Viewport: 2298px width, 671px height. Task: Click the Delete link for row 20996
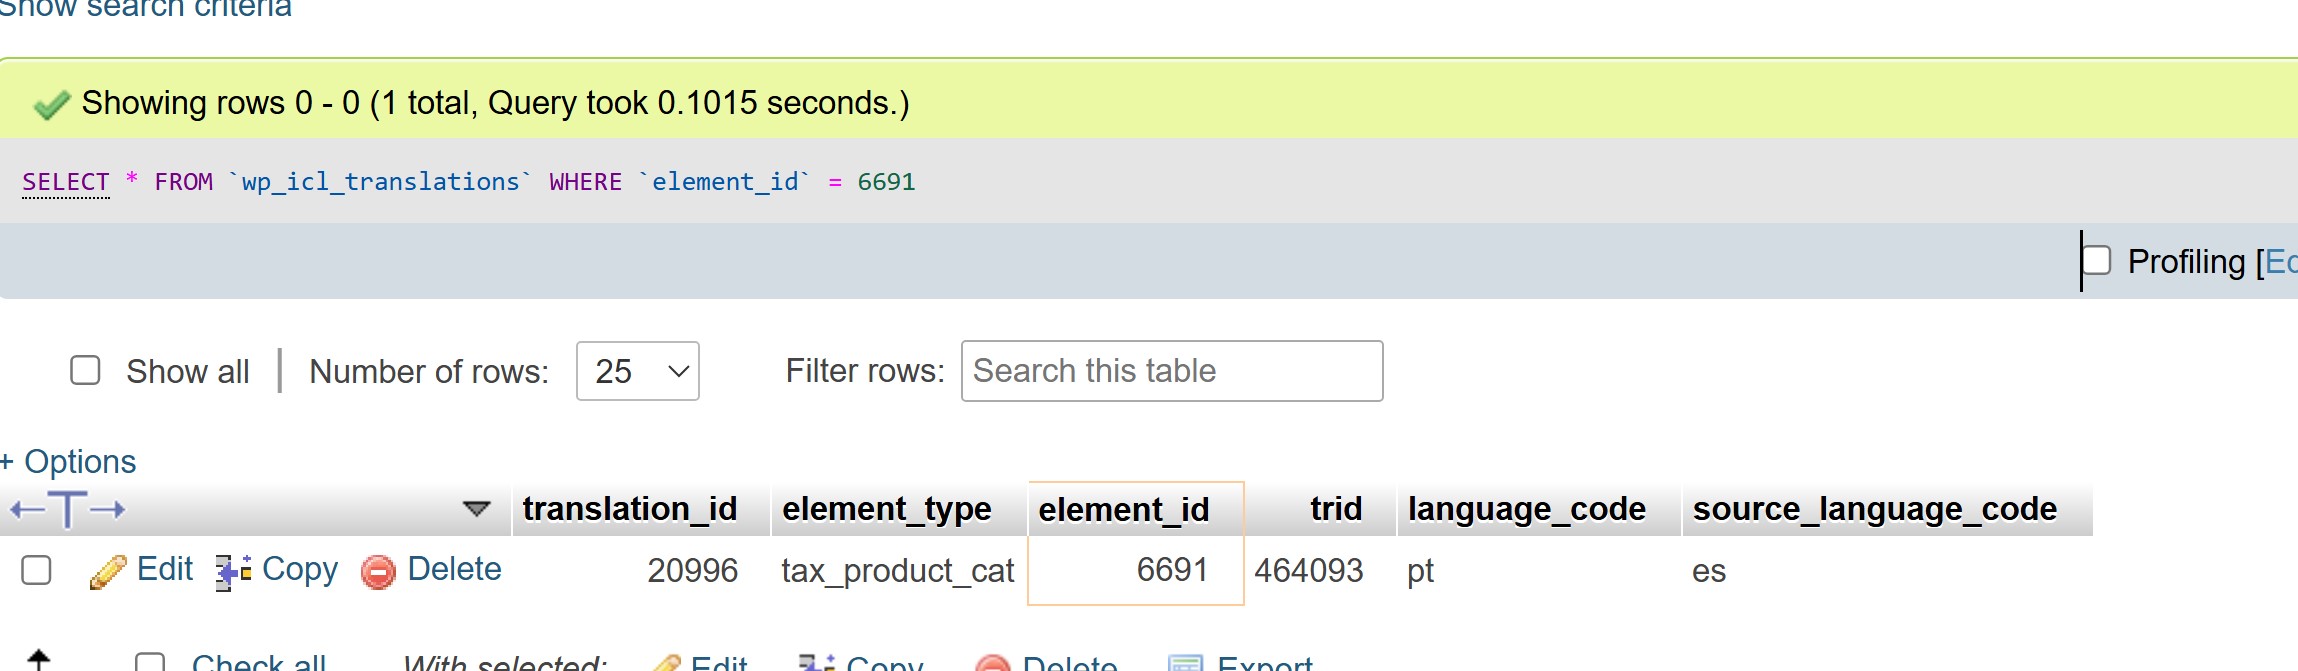pos(454,569)
